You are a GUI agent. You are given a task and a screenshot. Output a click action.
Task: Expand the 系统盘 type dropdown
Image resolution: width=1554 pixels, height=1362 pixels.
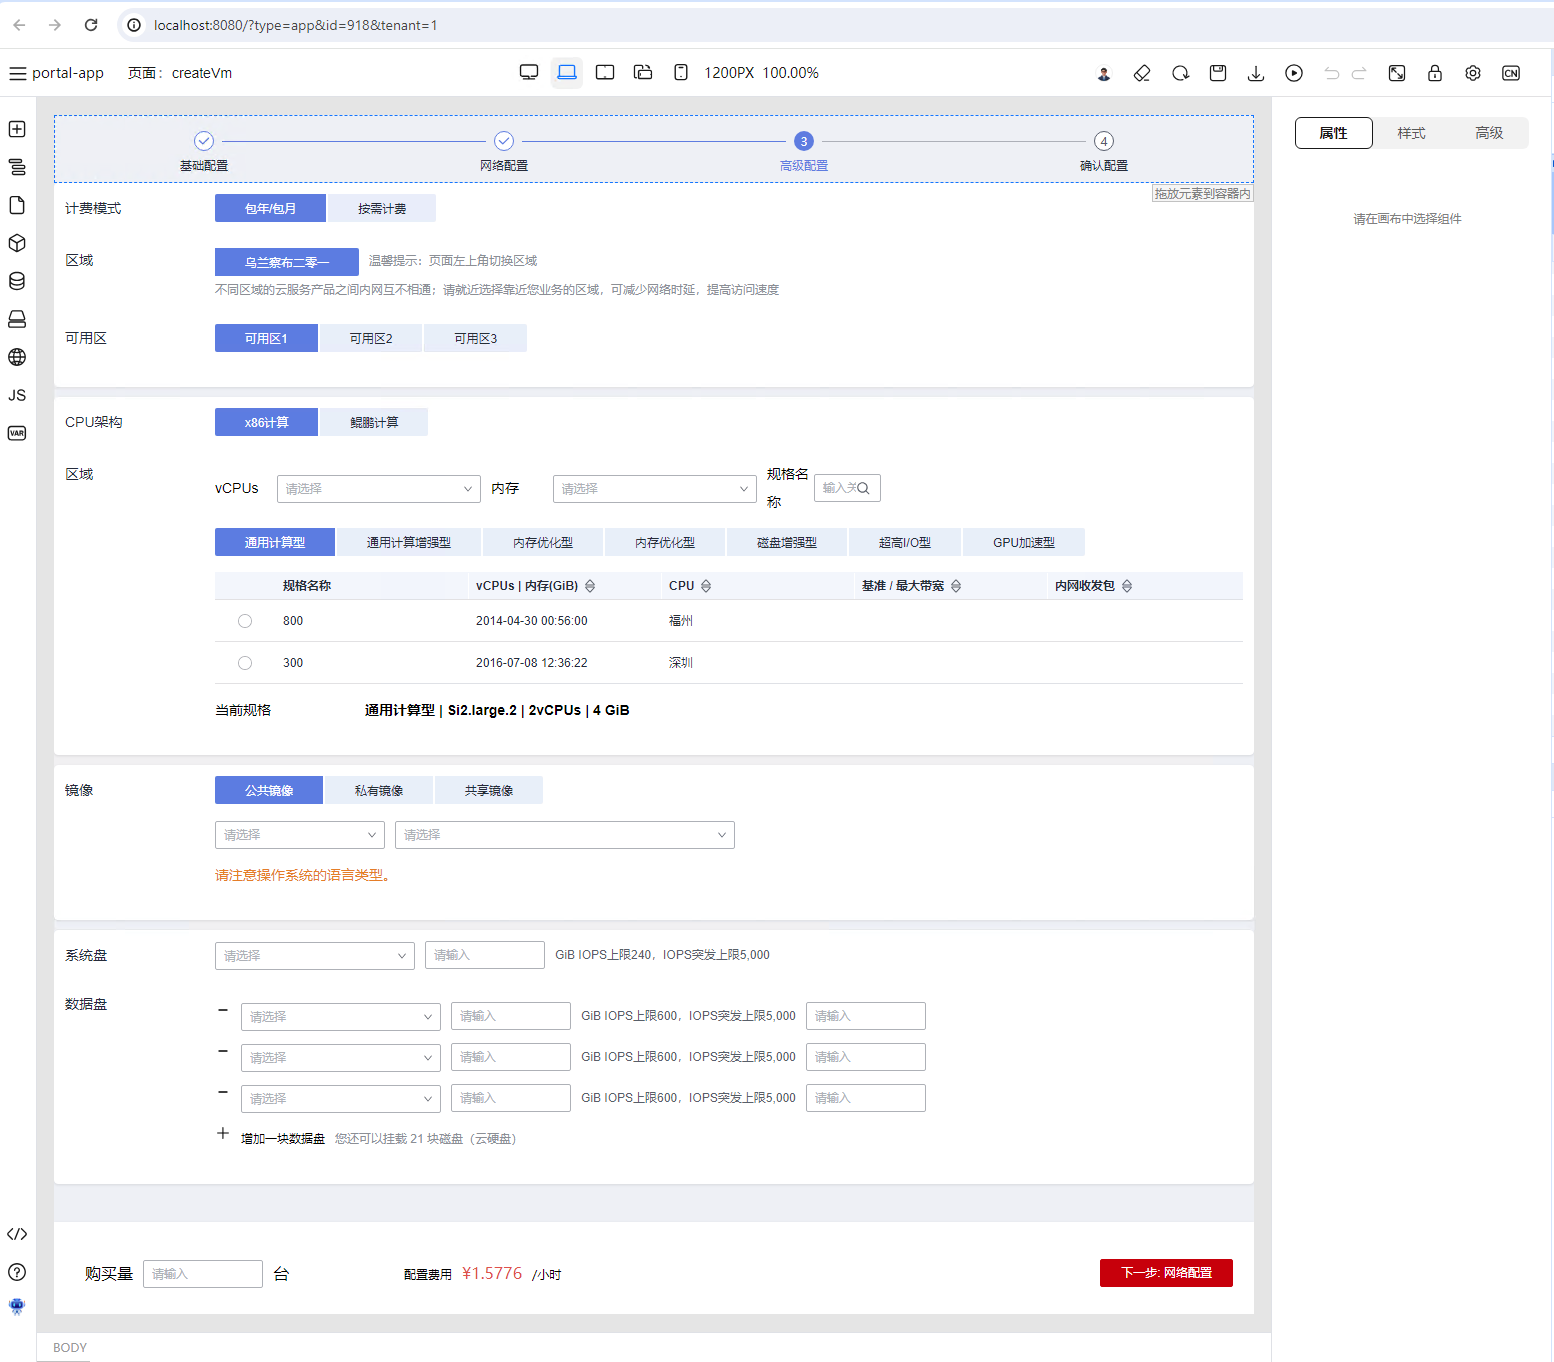[315, 956]
